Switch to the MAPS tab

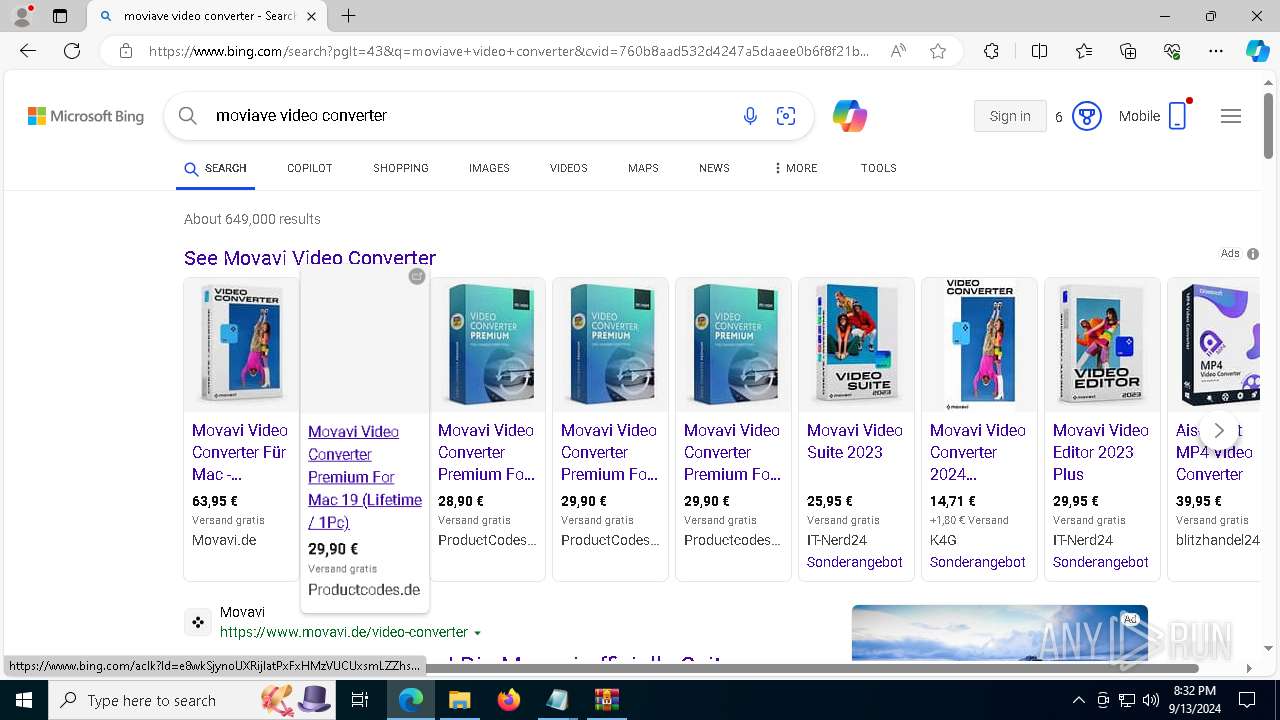point(643,168)
